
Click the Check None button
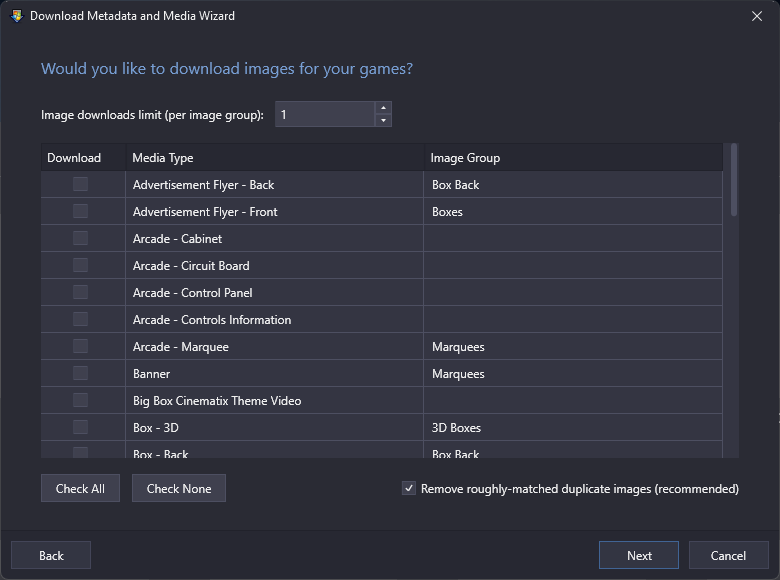tap(179, 488)
